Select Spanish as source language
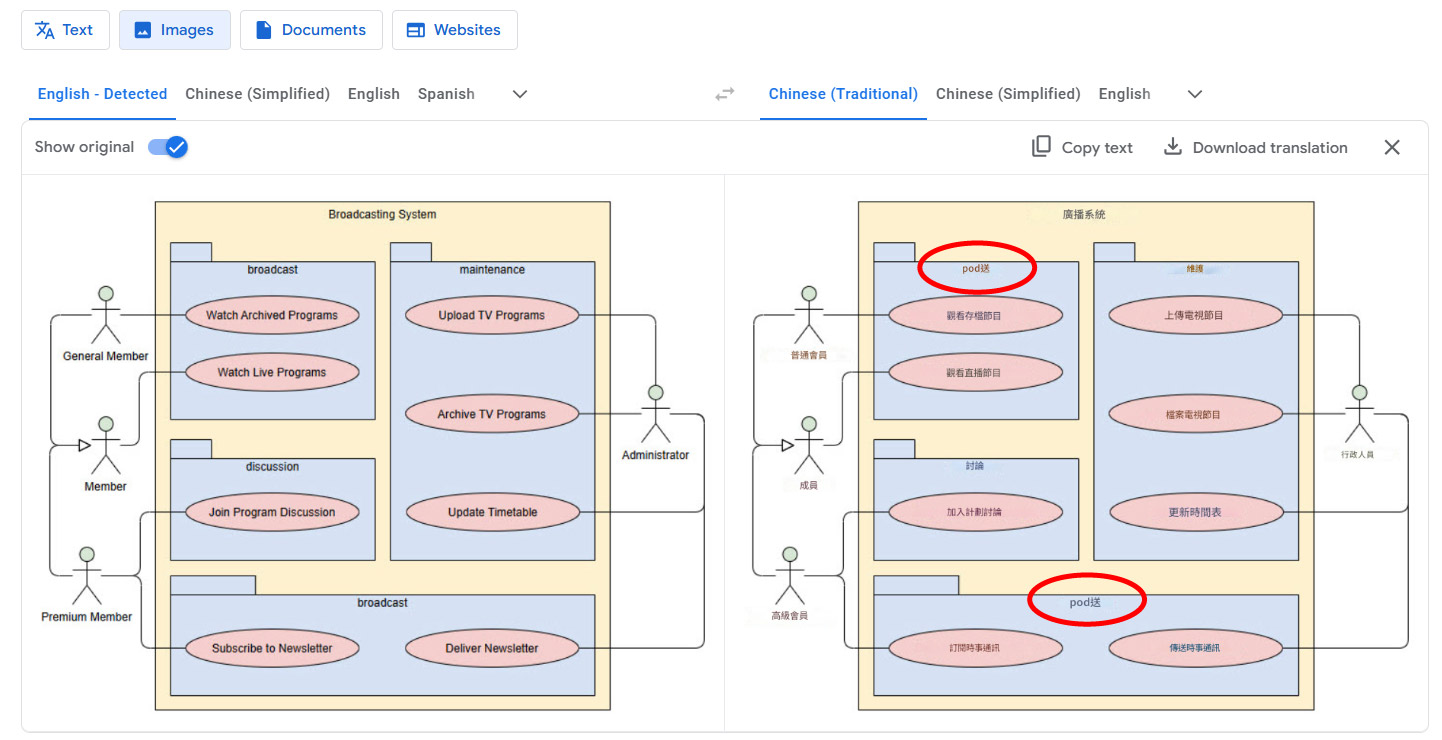 [446, 94]
